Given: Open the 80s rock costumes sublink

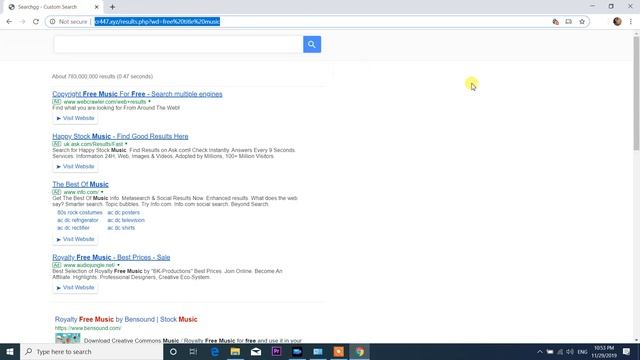Looking at the screenshot, I should 80,213.
